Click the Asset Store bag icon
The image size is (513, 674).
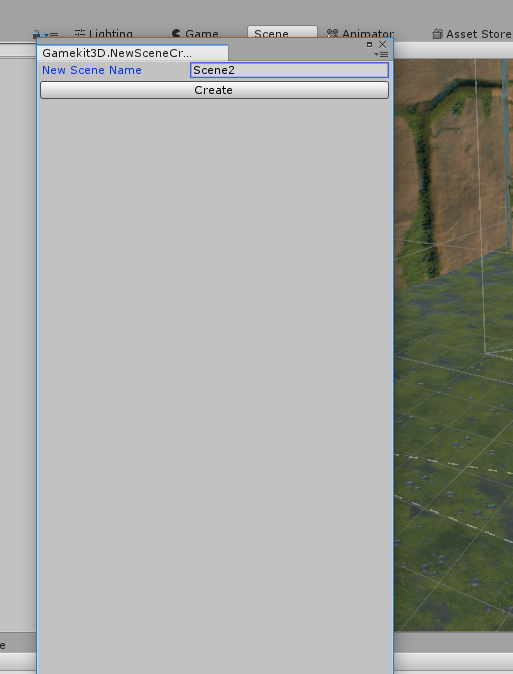pos(437,34)
